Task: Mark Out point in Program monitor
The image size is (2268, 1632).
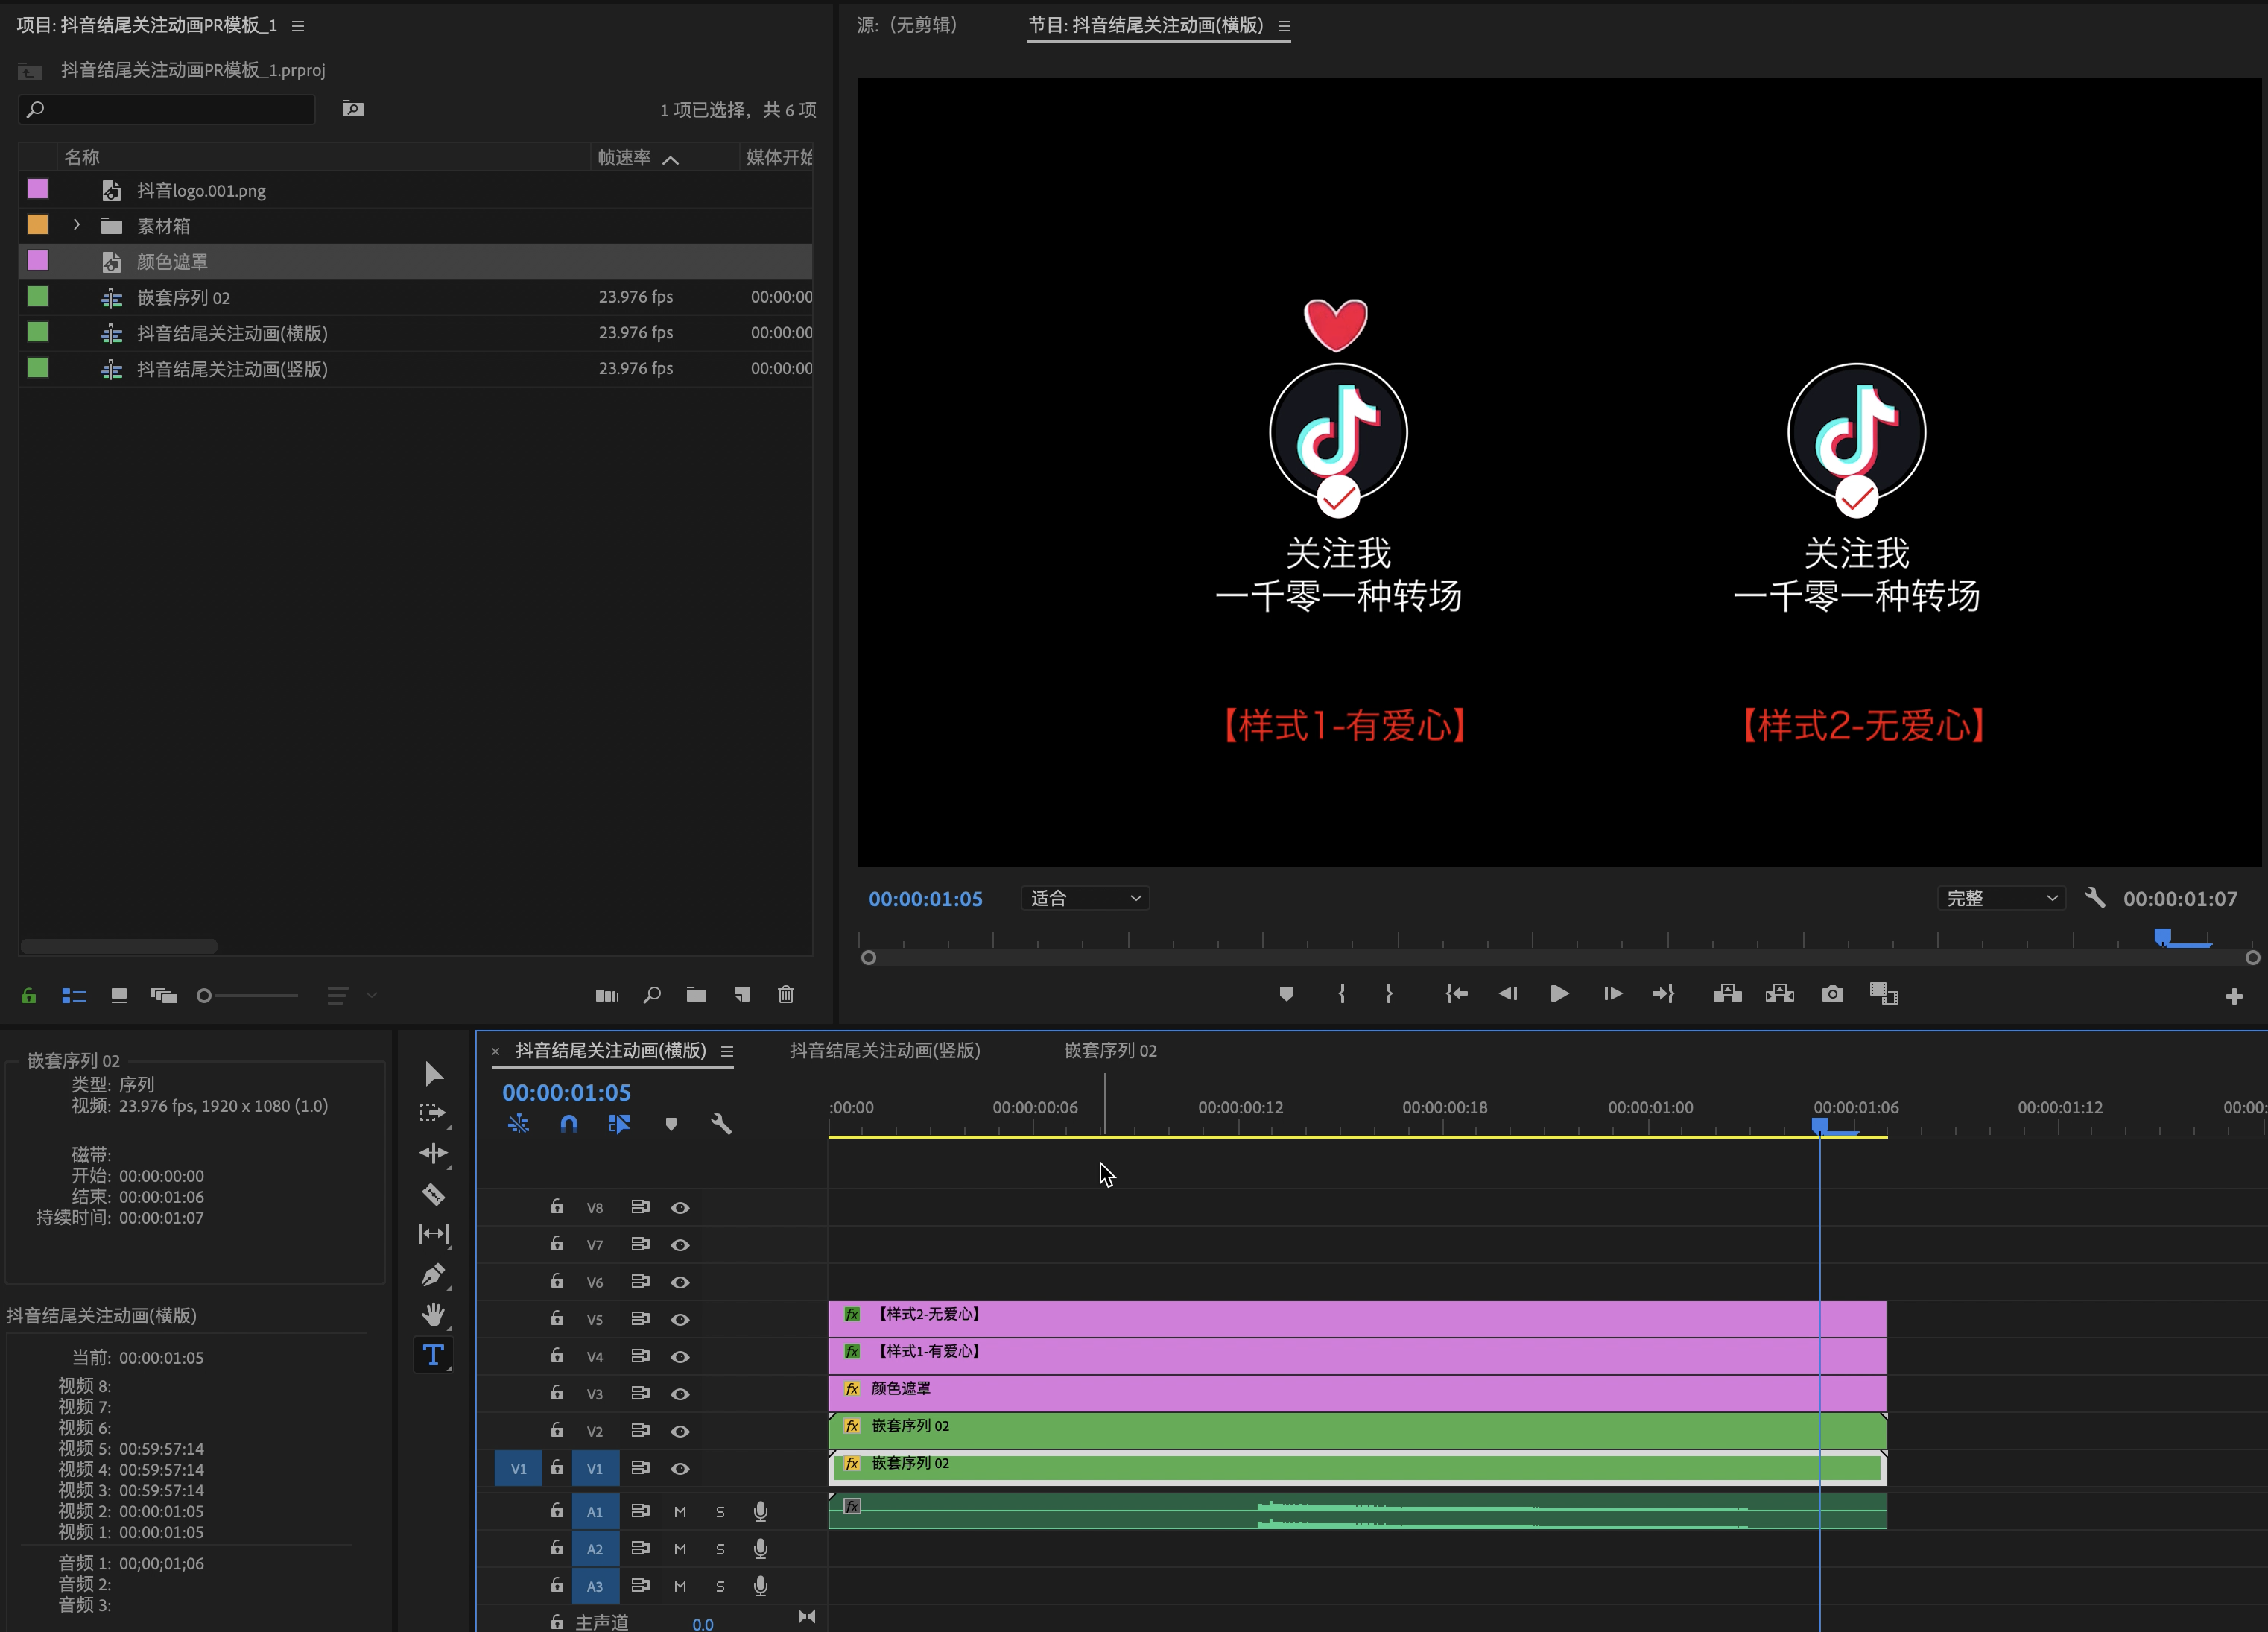Action: point(1389,993)
